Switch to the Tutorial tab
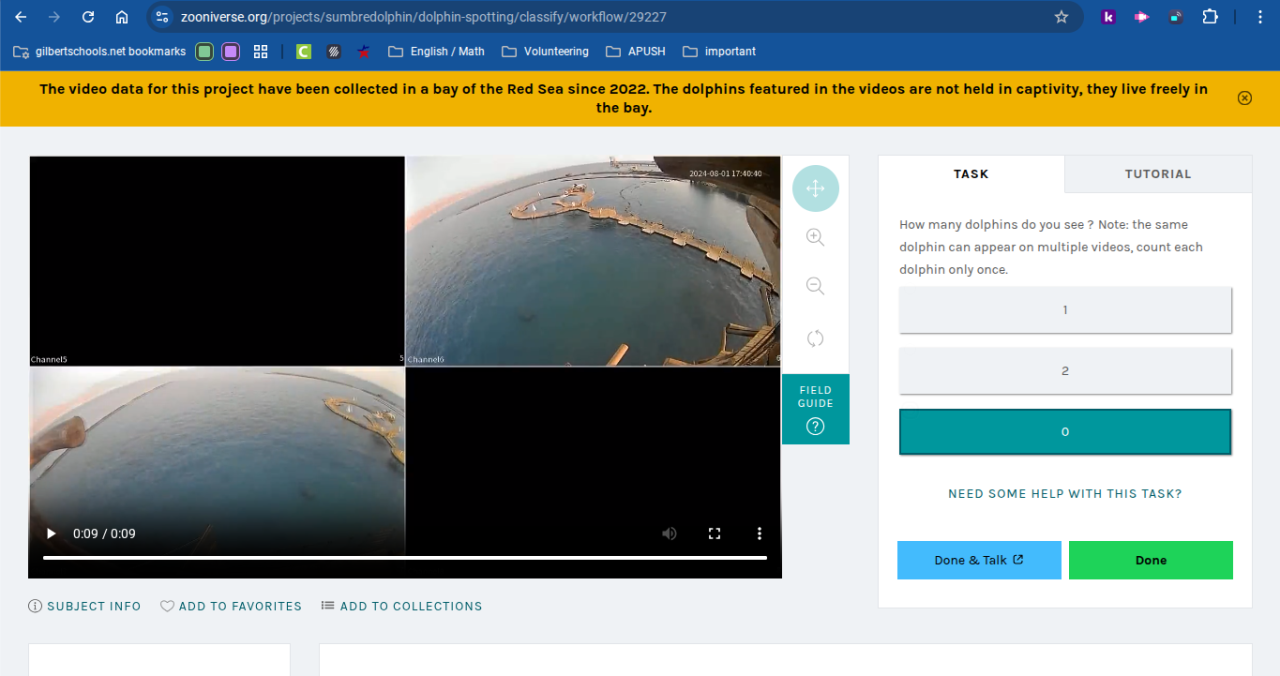This screenshot has width=1280, height=676. click(x=1157, y=174)
